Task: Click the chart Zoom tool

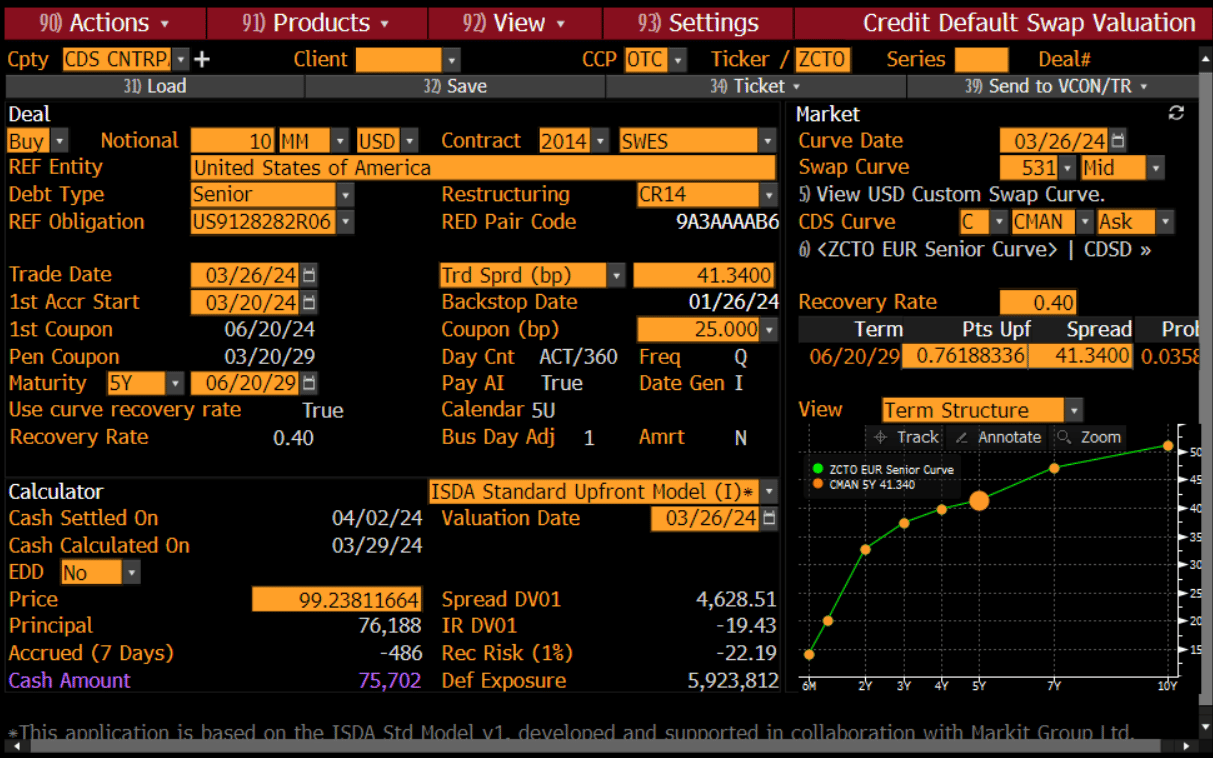Action: [1088, 437]
